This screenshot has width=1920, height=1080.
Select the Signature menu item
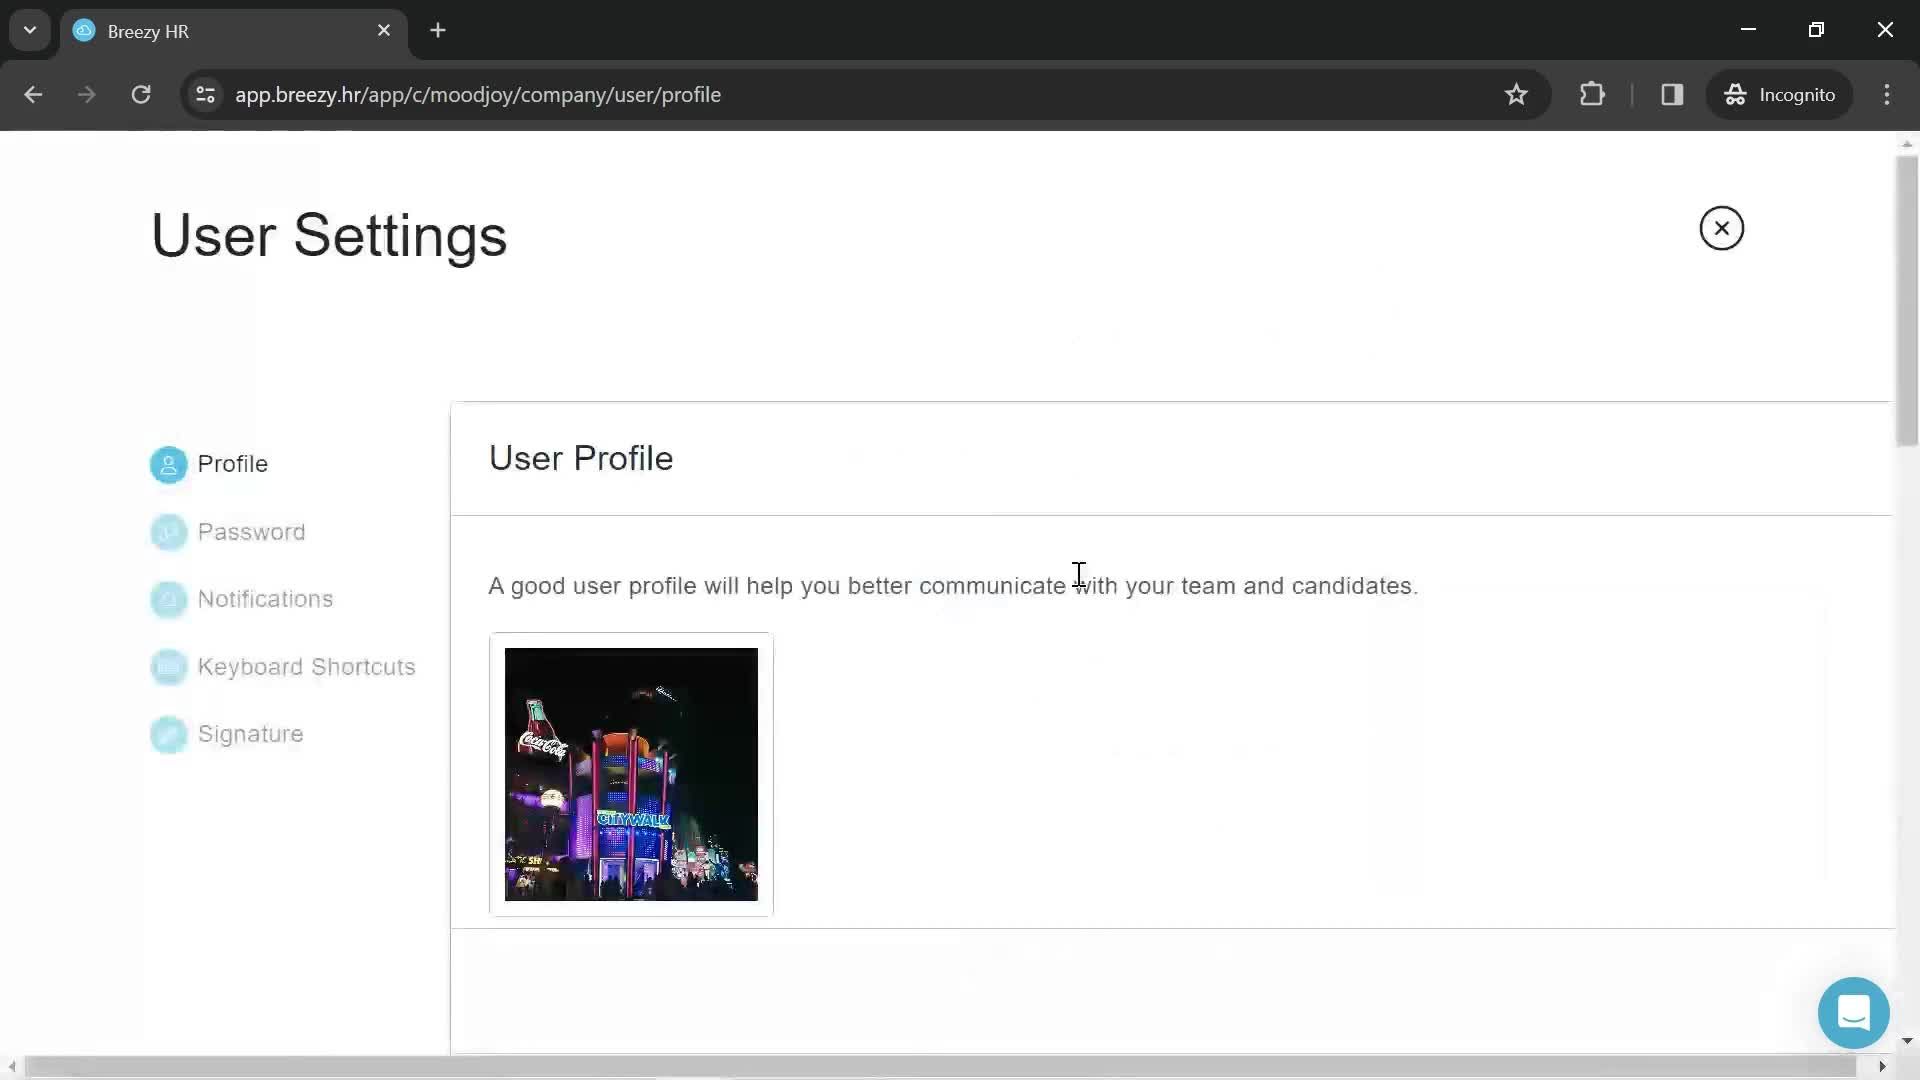[251, 733]
